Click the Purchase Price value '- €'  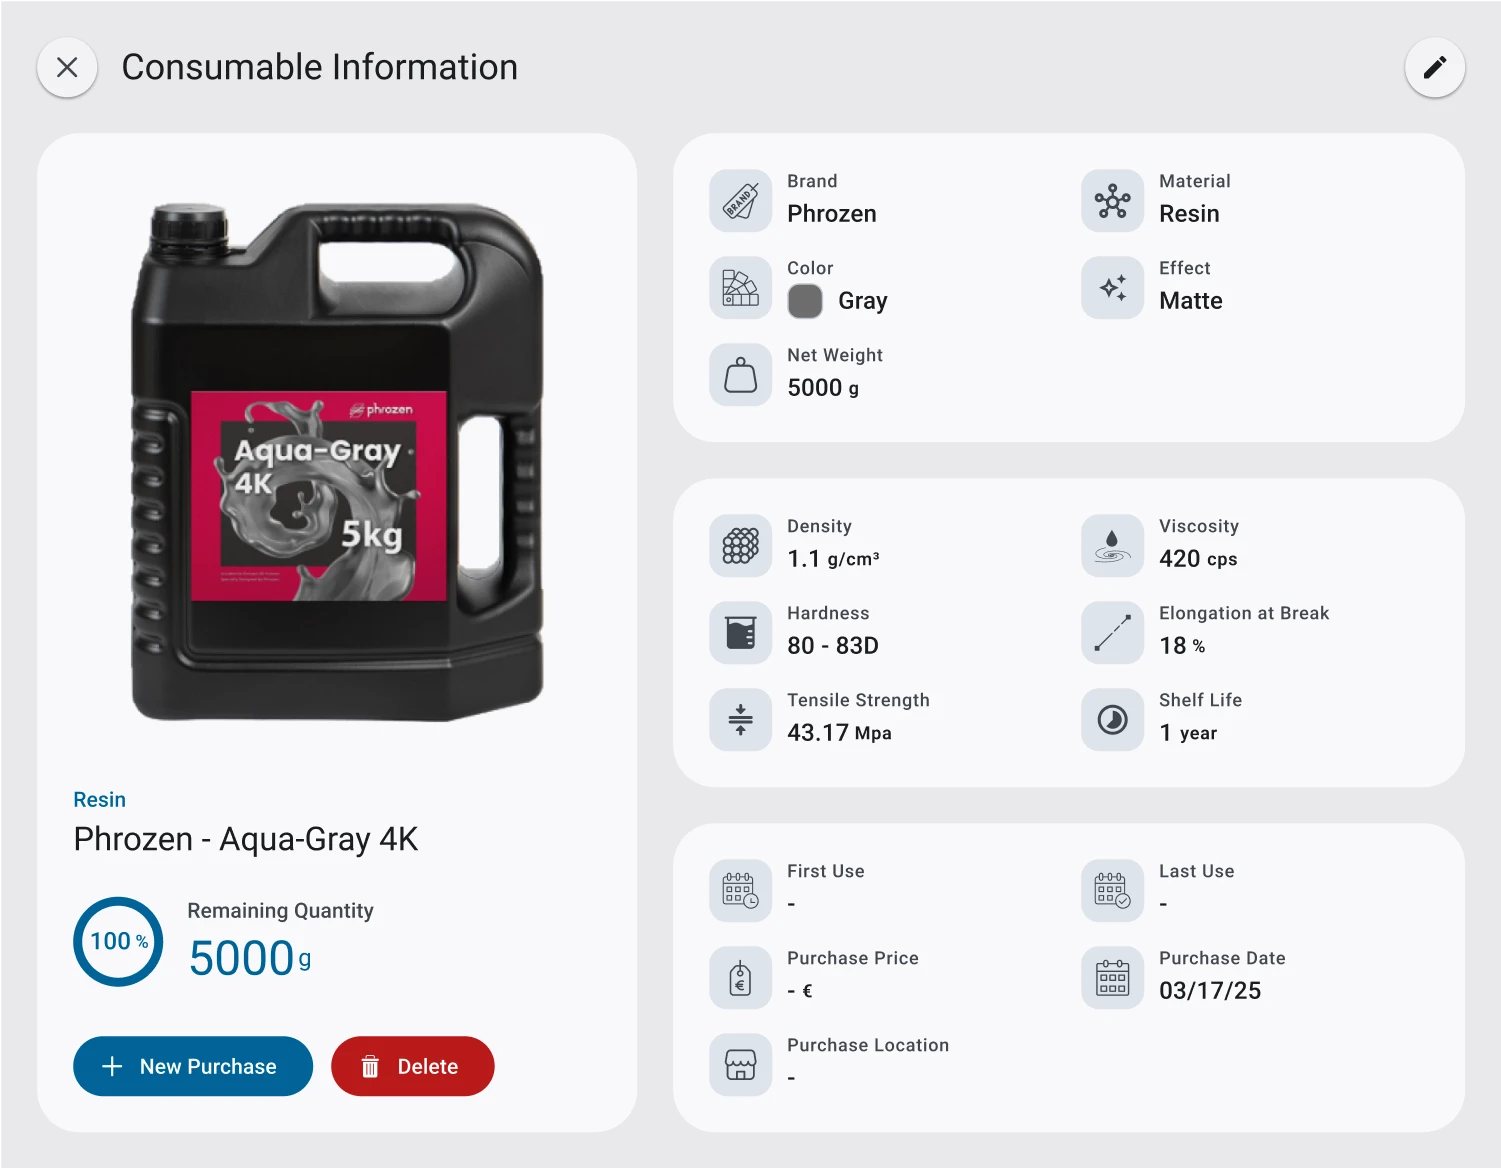pyautogui.click(x=800, y=991)
